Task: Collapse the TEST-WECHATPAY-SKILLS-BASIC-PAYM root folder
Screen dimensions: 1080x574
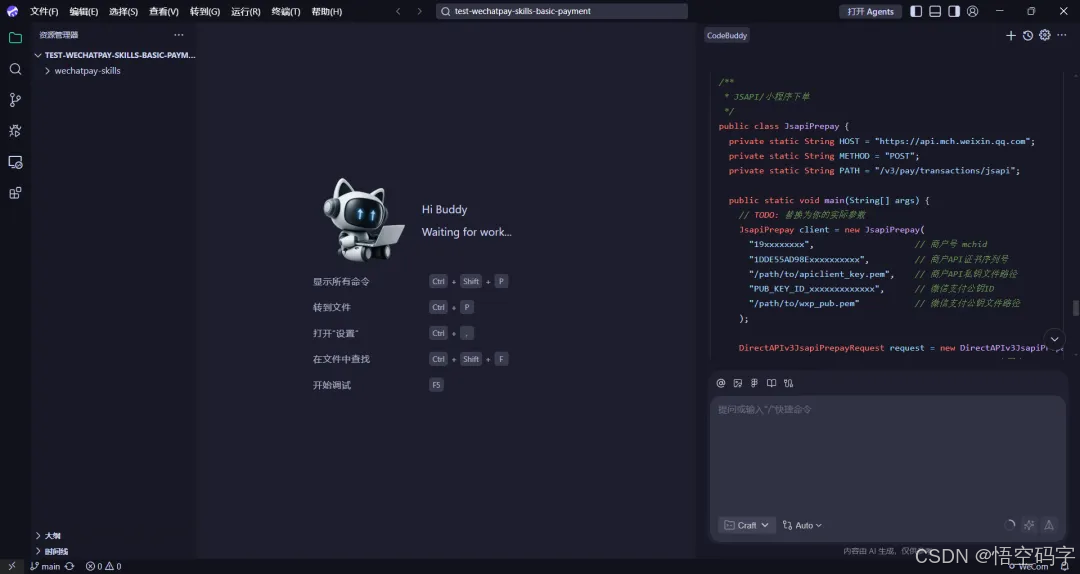Action: [x=114, y=55]
